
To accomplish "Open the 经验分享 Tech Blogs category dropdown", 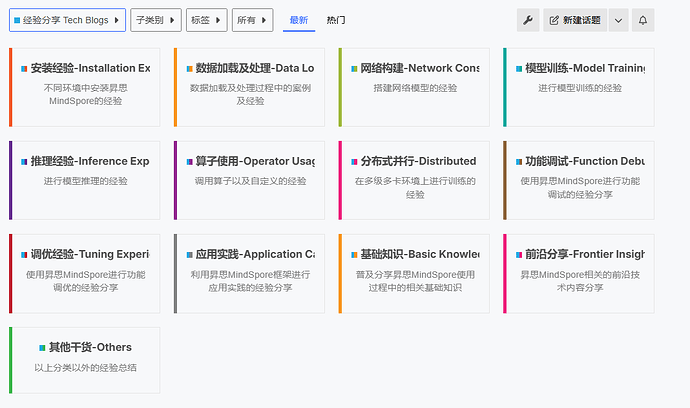I will [67, 20].
